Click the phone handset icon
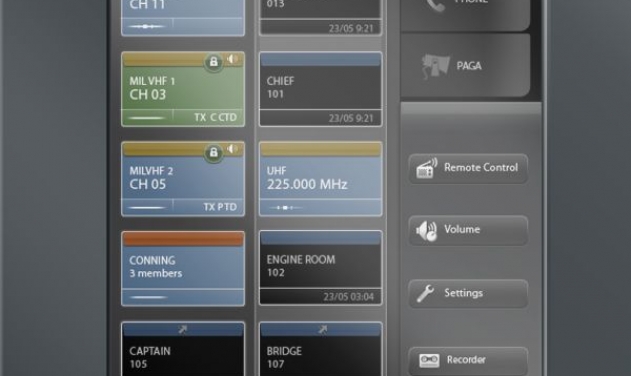Screen dimensions: 631x376 click(x=436, y=5)
